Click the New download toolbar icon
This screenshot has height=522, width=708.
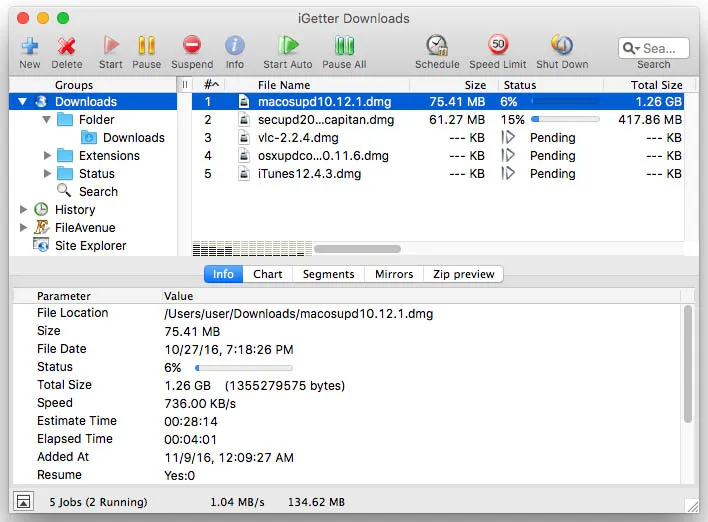(x=30, y=46)
